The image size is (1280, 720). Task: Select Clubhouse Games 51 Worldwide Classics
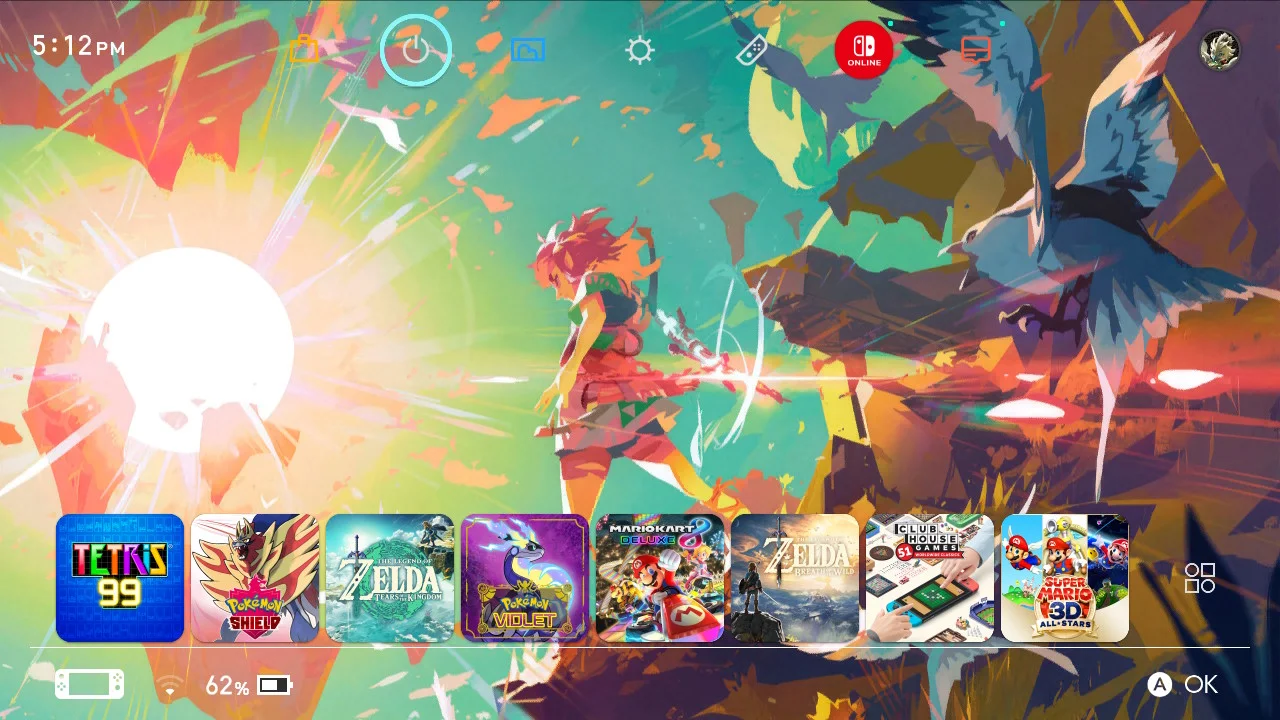coord(930,578)
